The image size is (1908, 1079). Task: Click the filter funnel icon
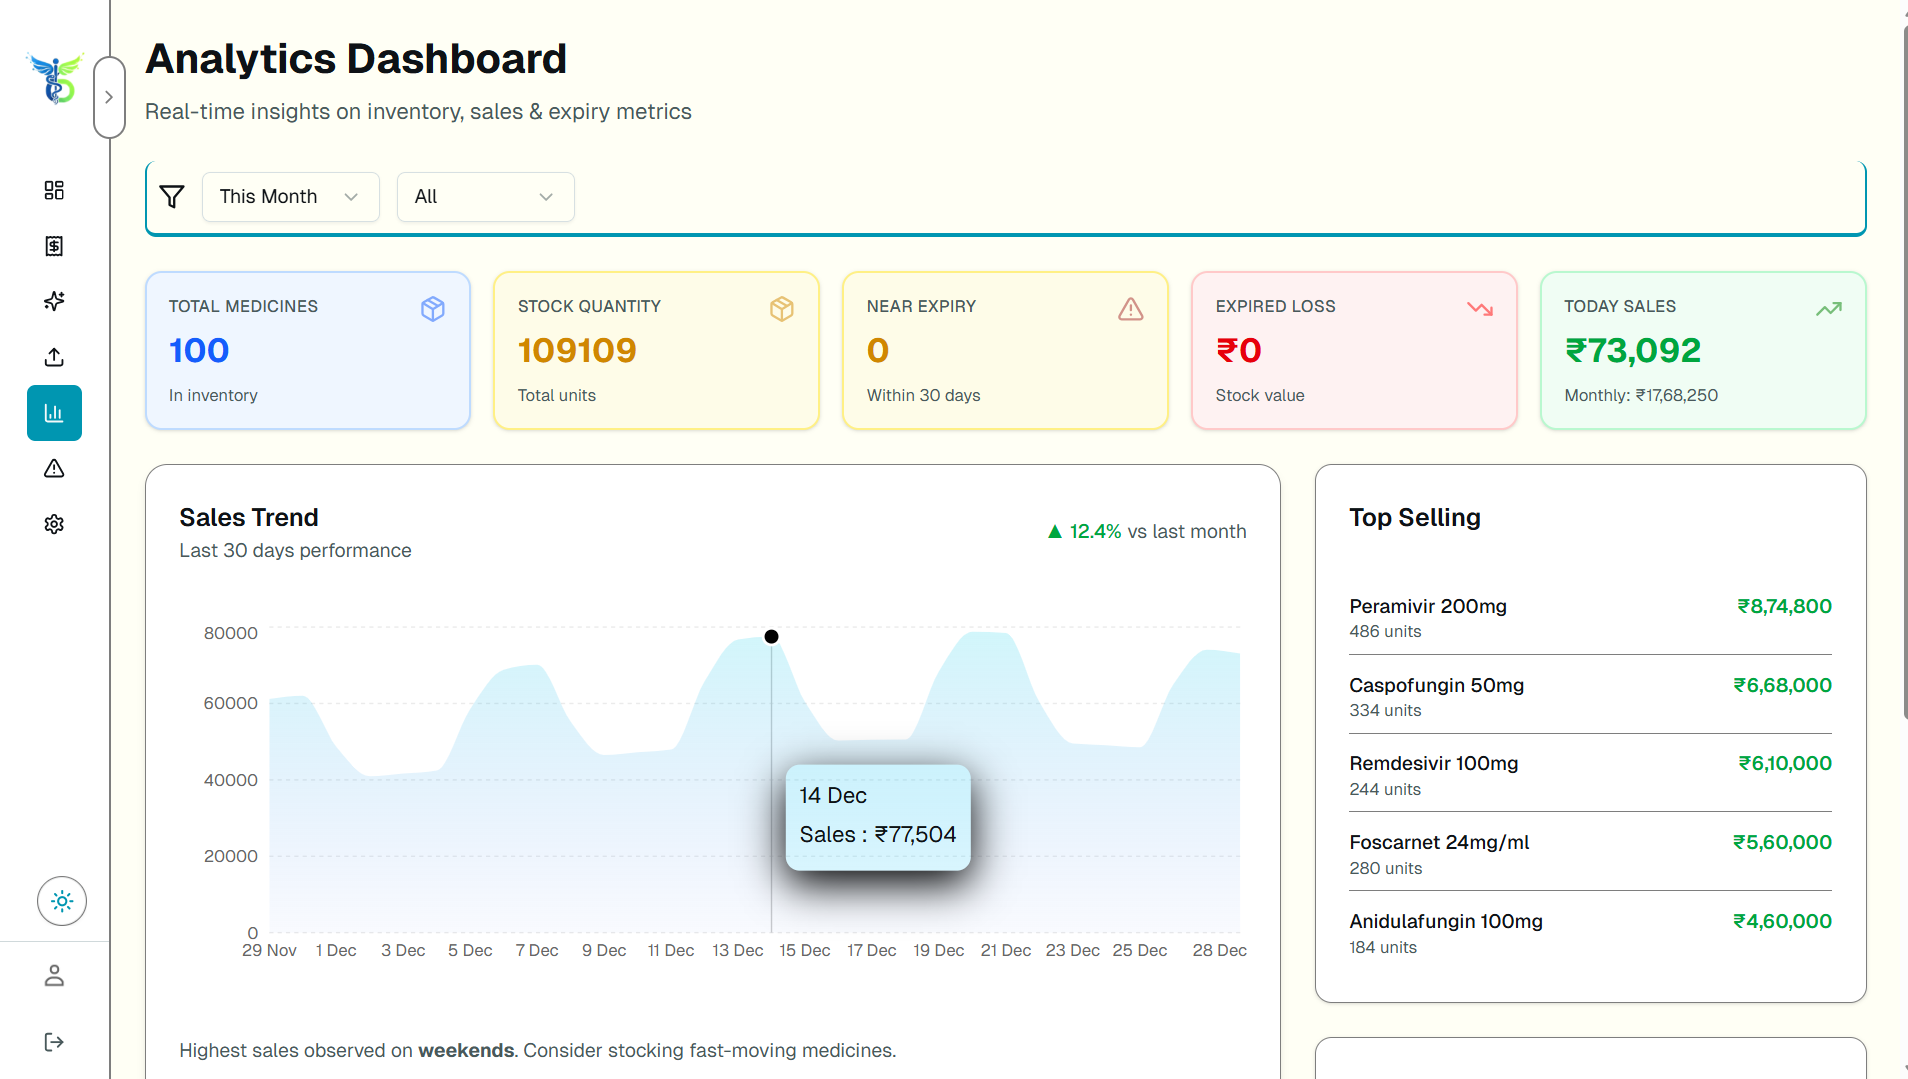[172, 197]
